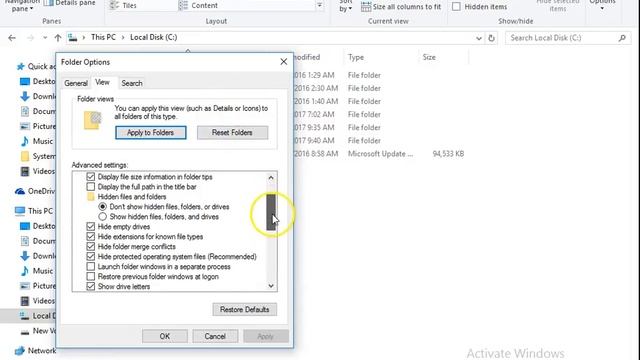Open Network icon in the sidebar
Screen dimensions: 640x360
[x=20, y=351]
